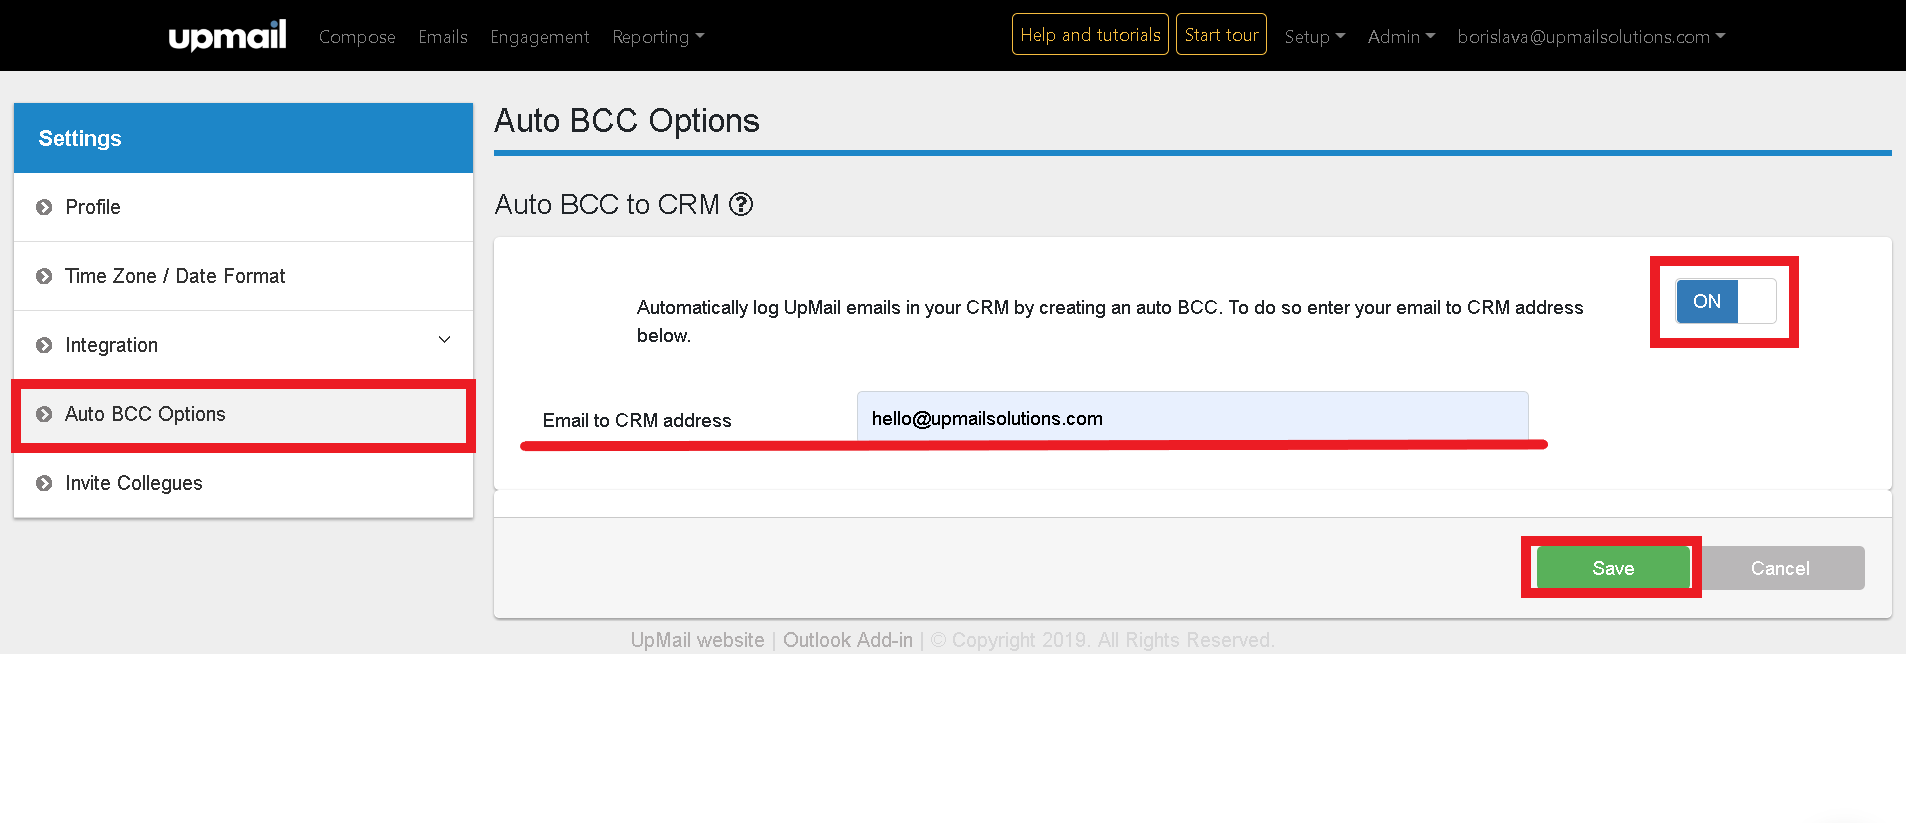Click the arrow icon next to Profile
1906x823 pixels.
44,207
